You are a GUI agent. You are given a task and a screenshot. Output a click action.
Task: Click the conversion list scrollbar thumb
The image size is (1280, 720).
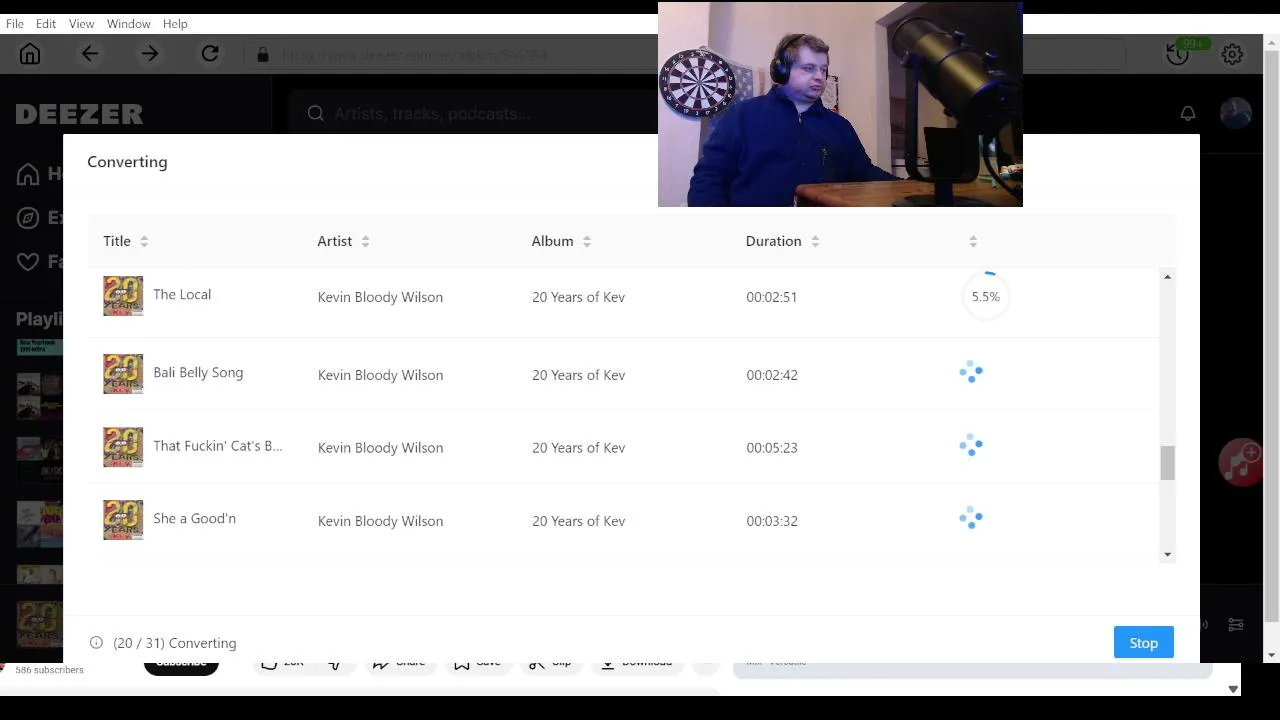coord(1167,463)
